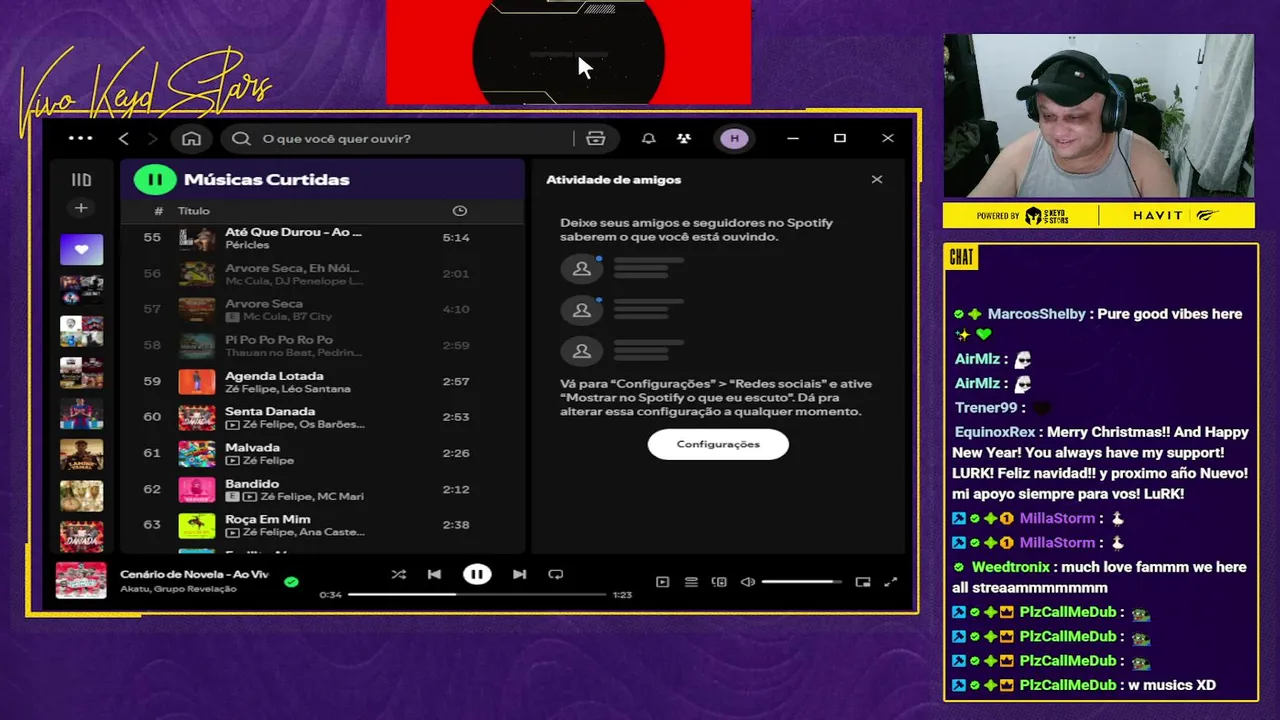This screenshot has width=1280, height=720.
Task: Toggle repeat in the player bar
Action: [556, 574]
